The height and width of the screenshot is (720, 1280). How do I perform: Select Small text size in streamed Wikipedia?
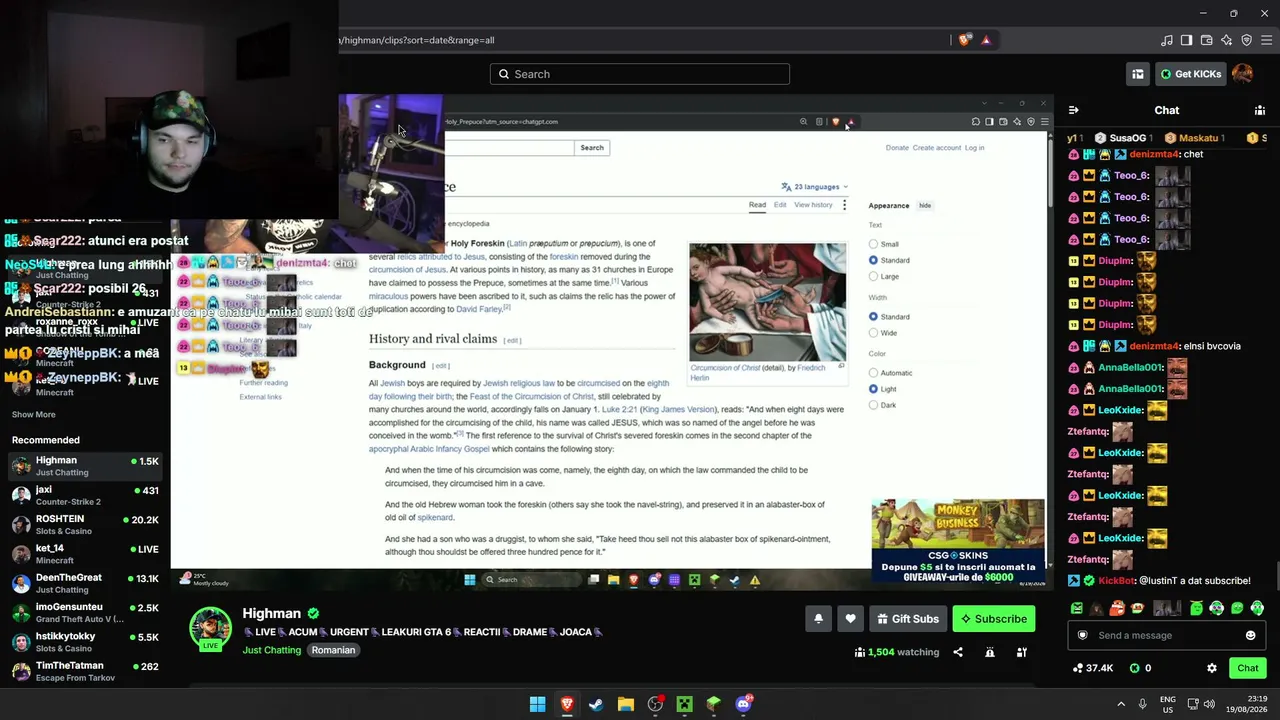pyautogui.click(x=873, y=244)
